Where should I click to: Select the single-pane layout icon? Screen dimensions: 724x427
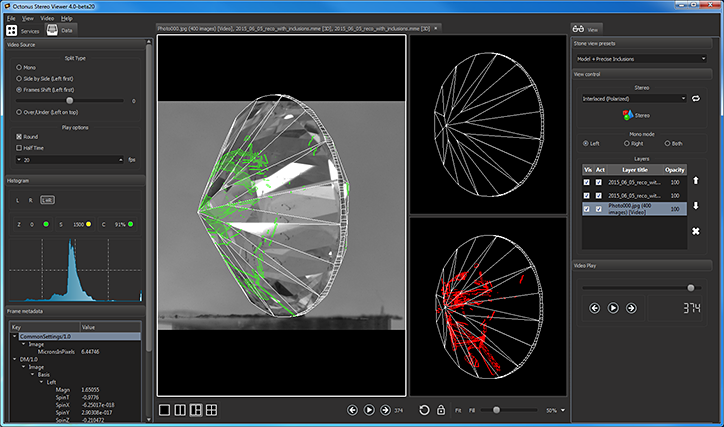tap(163, 410)
